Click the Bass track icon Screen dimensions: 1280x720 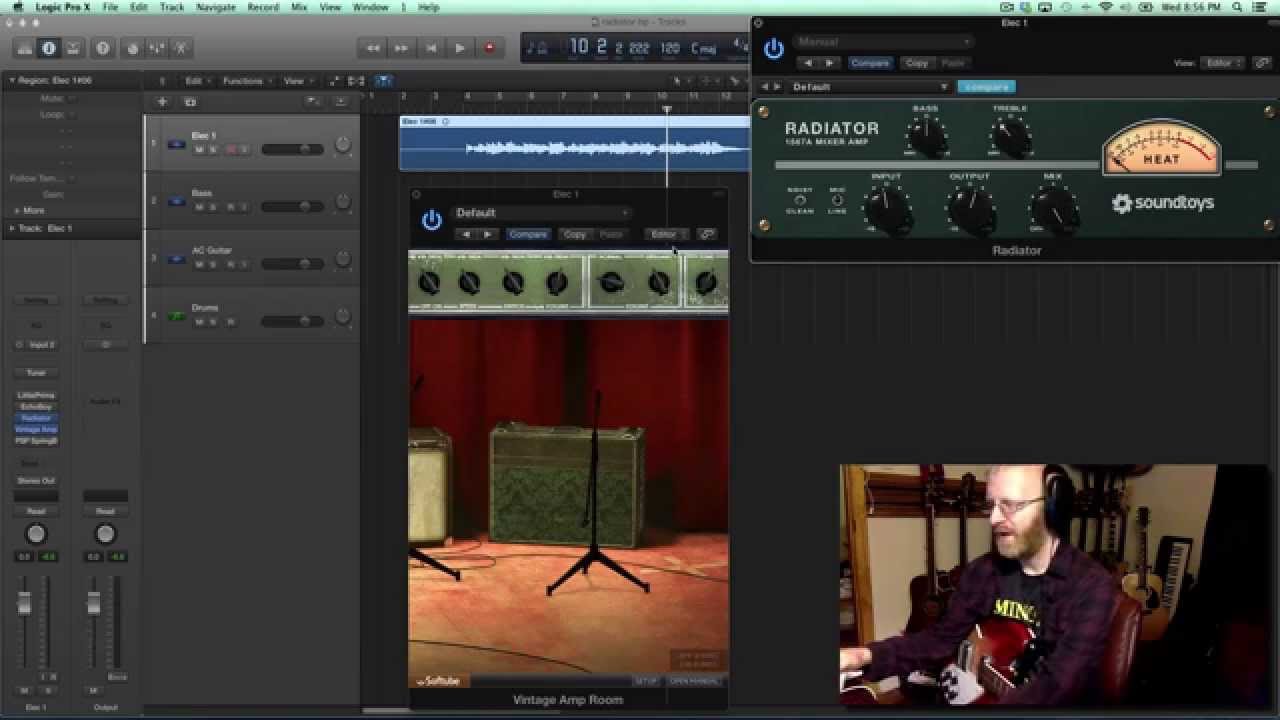click(176, 201)
